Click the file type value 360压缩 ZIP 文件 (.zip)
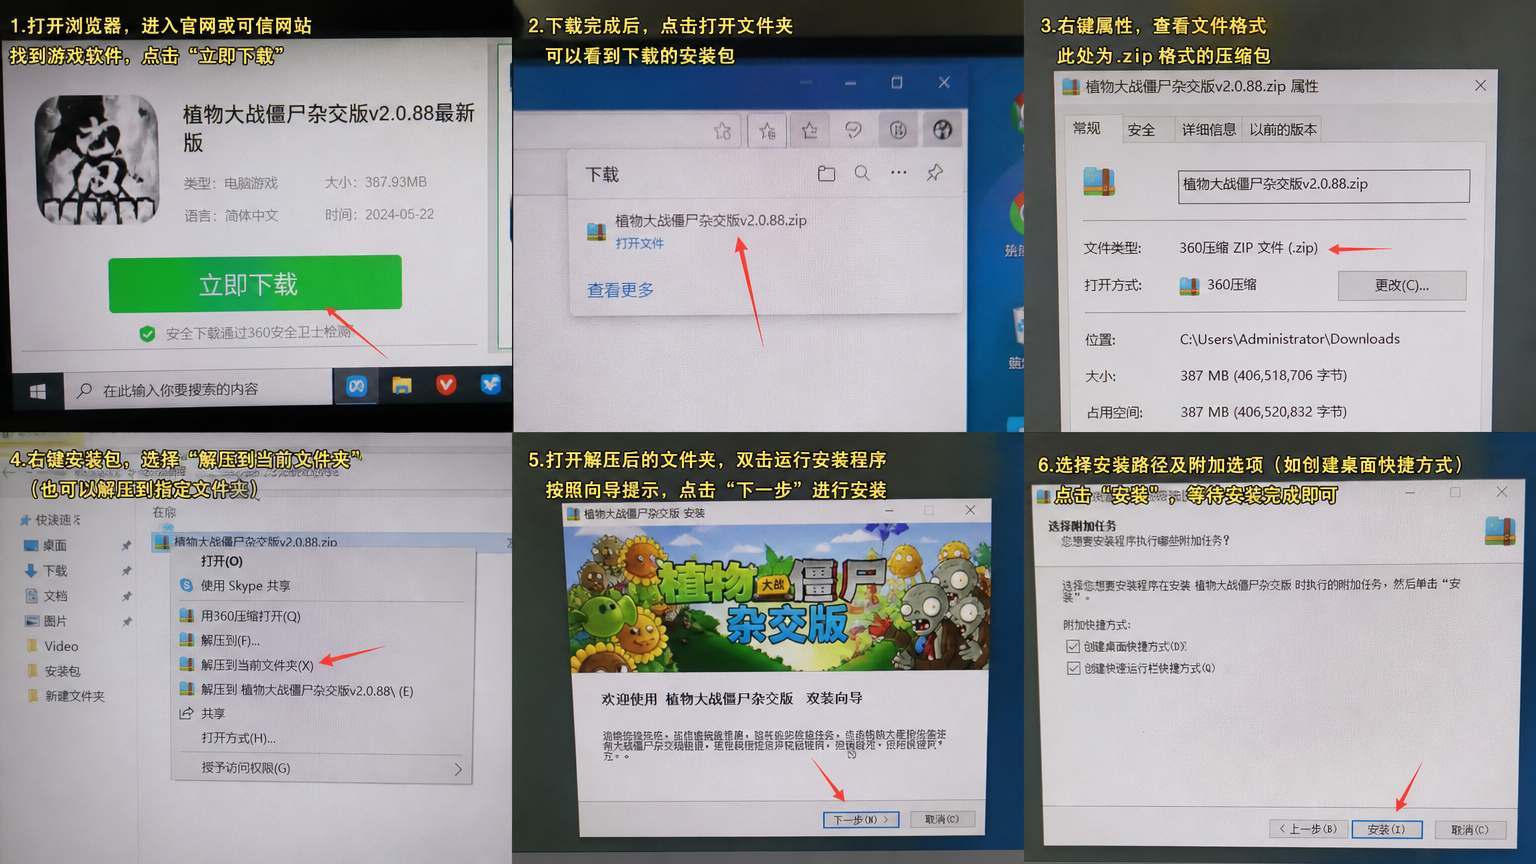 point(1248,248)
